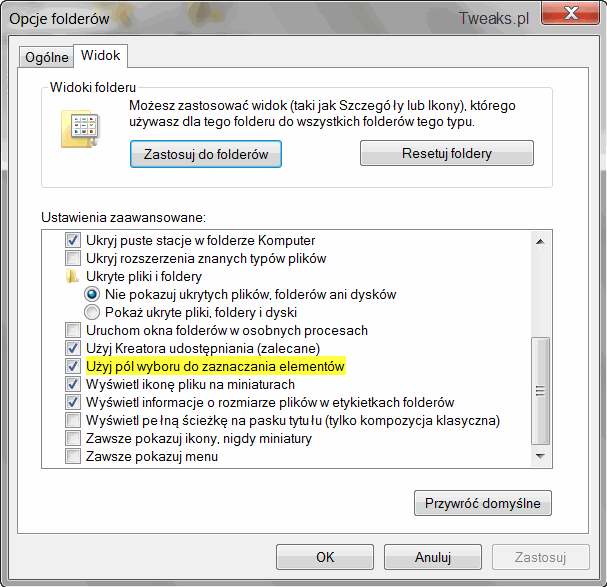The height and width of the screenshot is (587, 607).
Task: Select Pokaż ukryte pliki, foldery i dyski
Action: 92,312
